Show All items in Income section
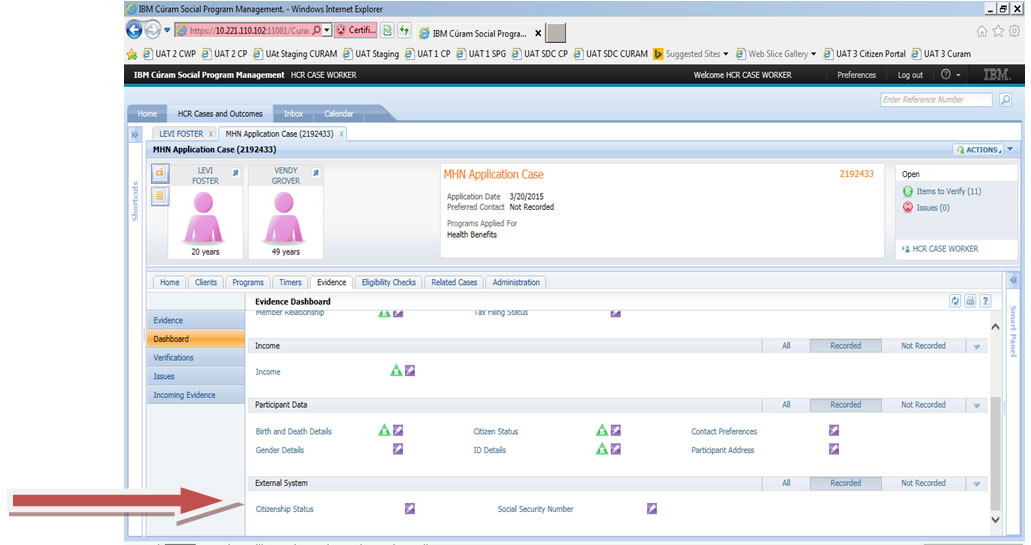The width and height of the screenshot is (1031, 545). coord(786,346)
